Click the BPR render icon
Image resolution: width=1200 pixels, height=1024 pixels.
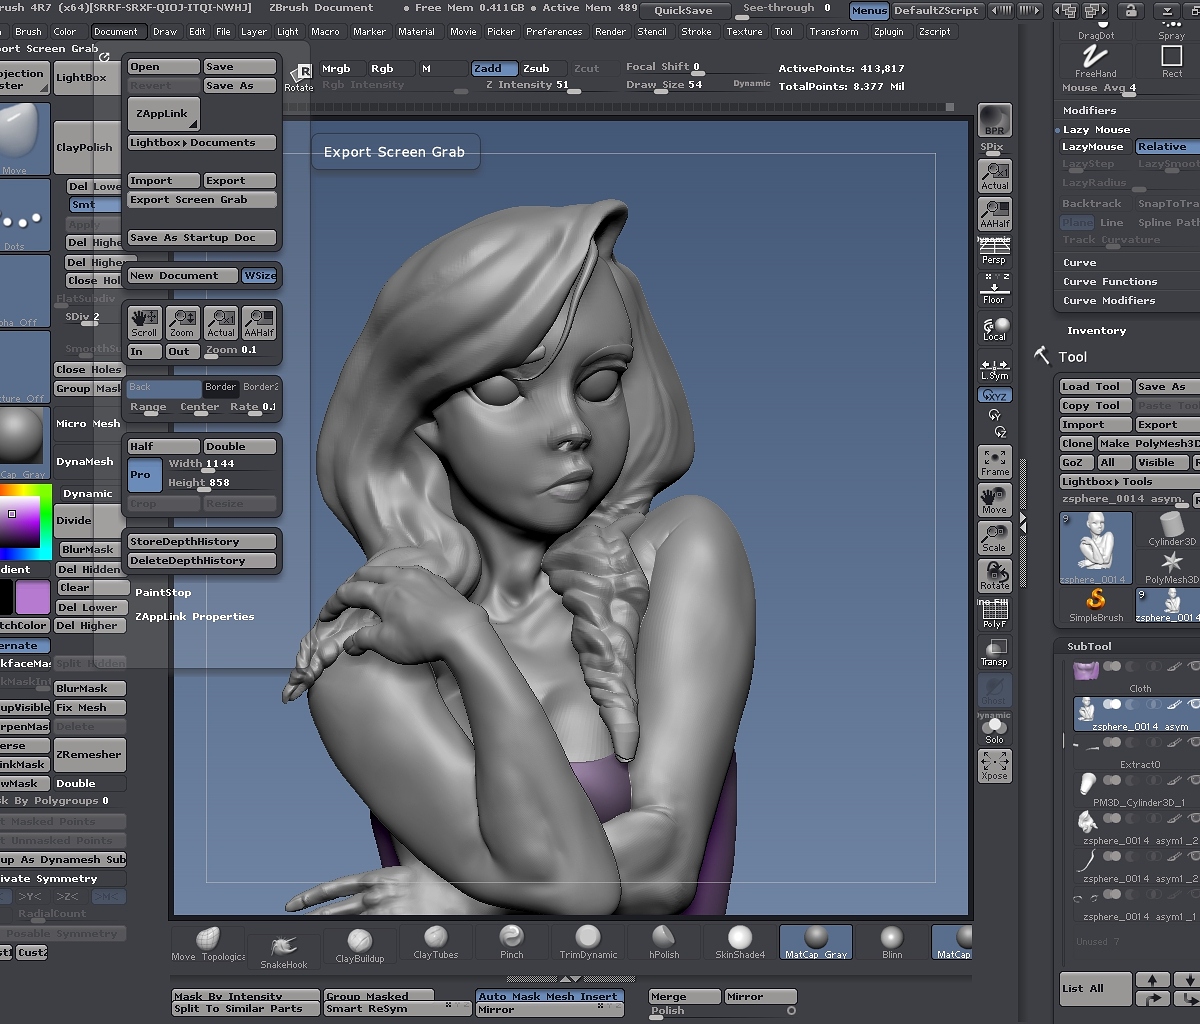pyautogui.click(x=994, y=120)
